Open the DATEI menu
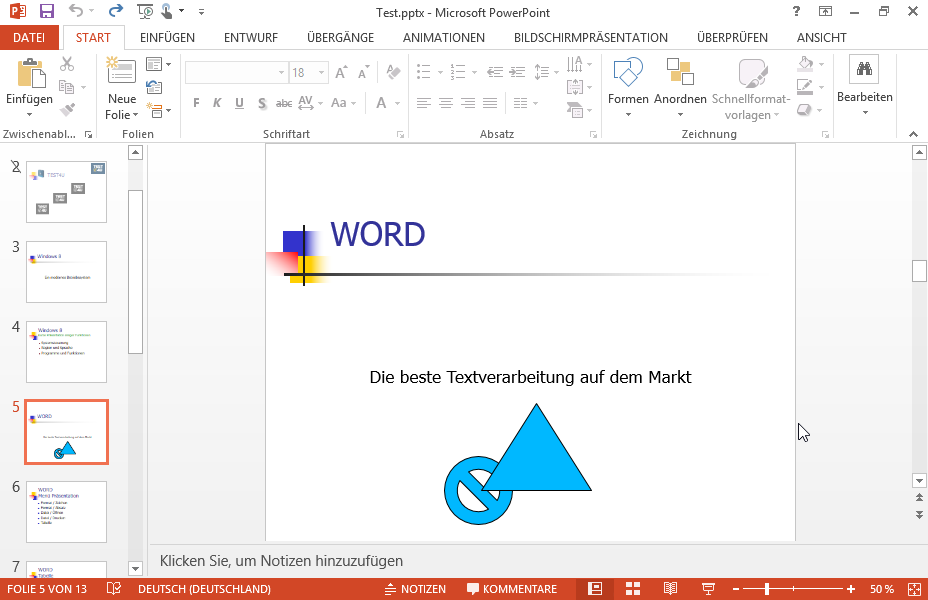 click(29, 37)
